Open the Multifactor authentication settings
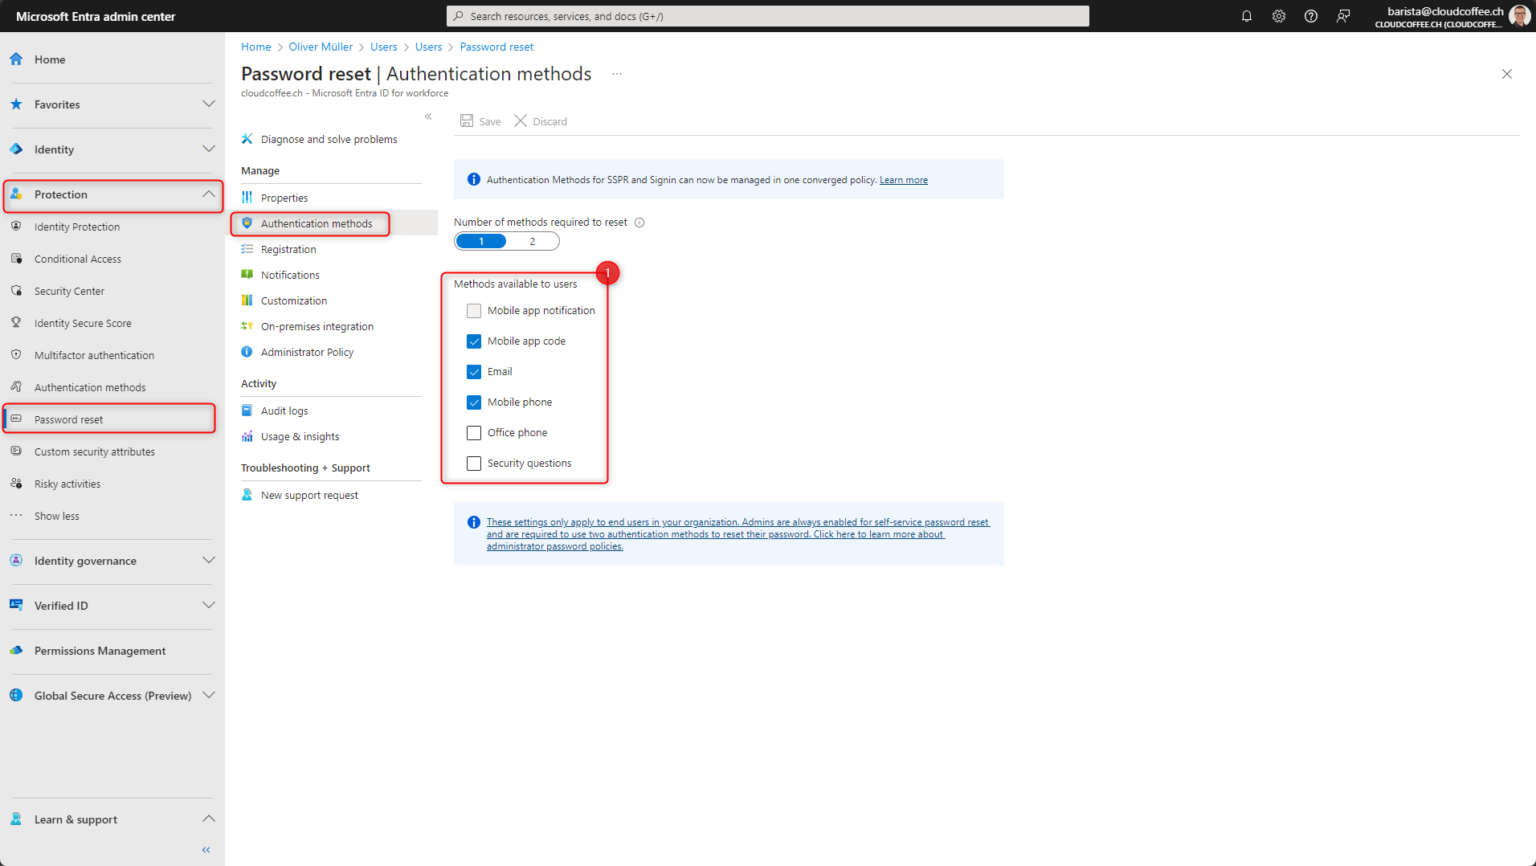1536x866 pixels. (94, 354)
